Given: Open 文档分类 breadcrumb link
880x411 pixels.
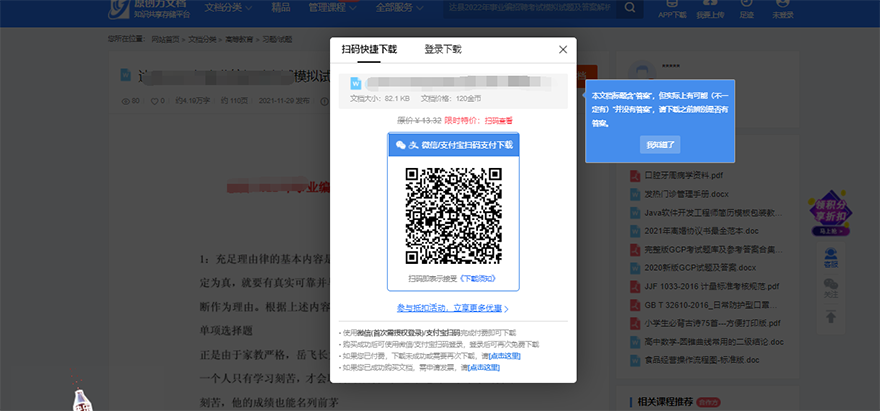Looking at the screenshot, I should (x=202, y=40).
